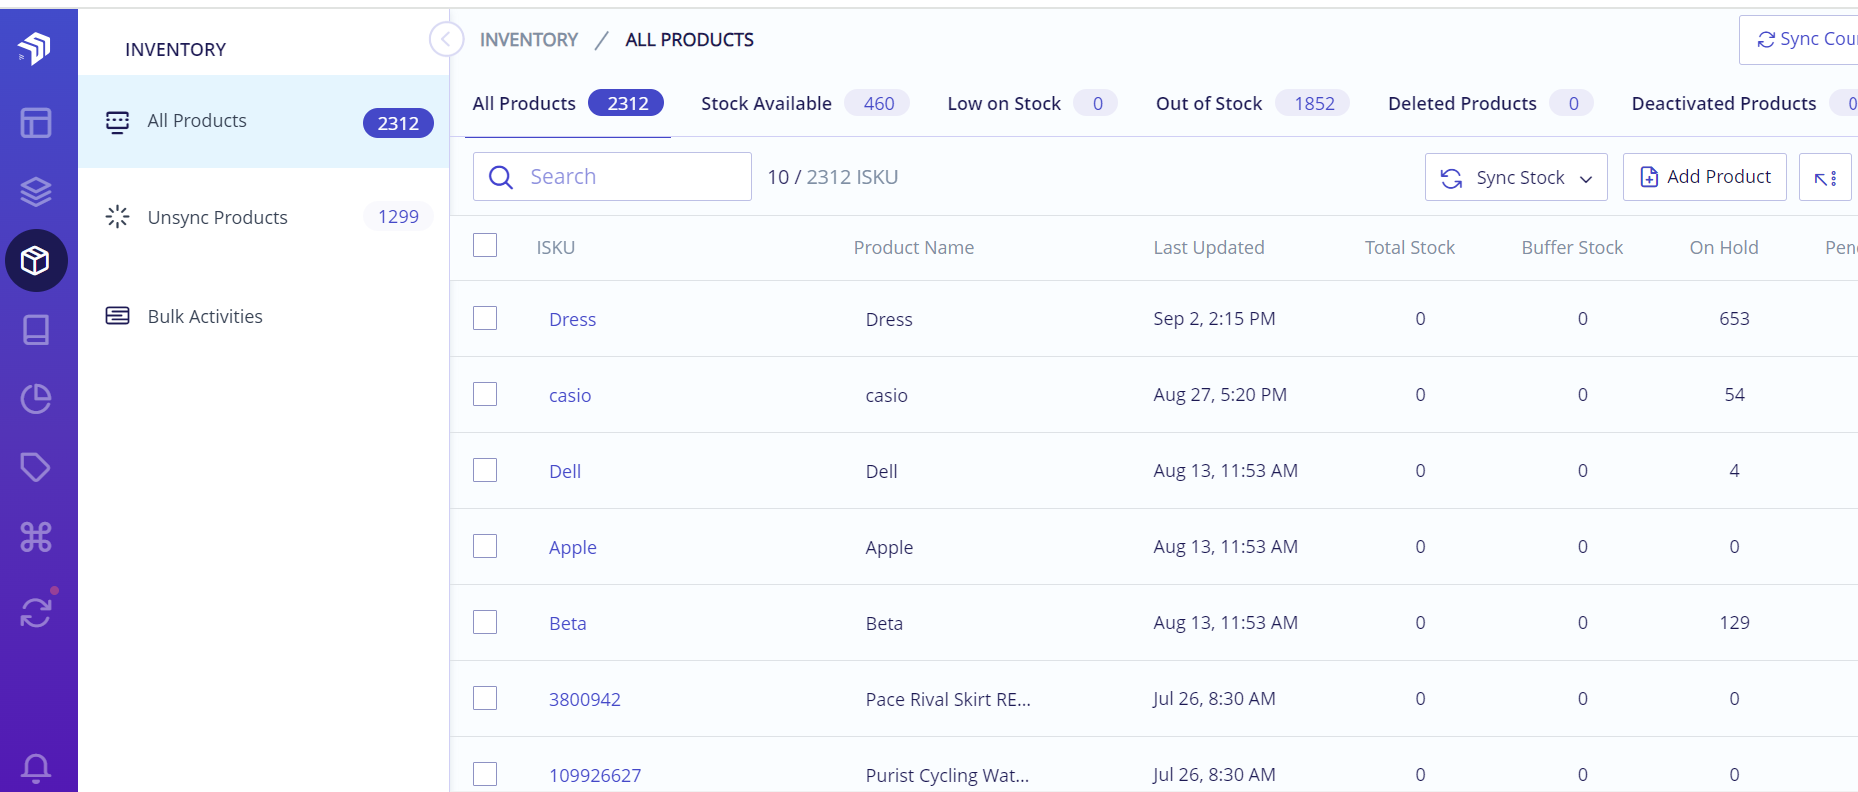Check the Dress row checkbox
The image size is (1858, 792).
pos(485,318)
